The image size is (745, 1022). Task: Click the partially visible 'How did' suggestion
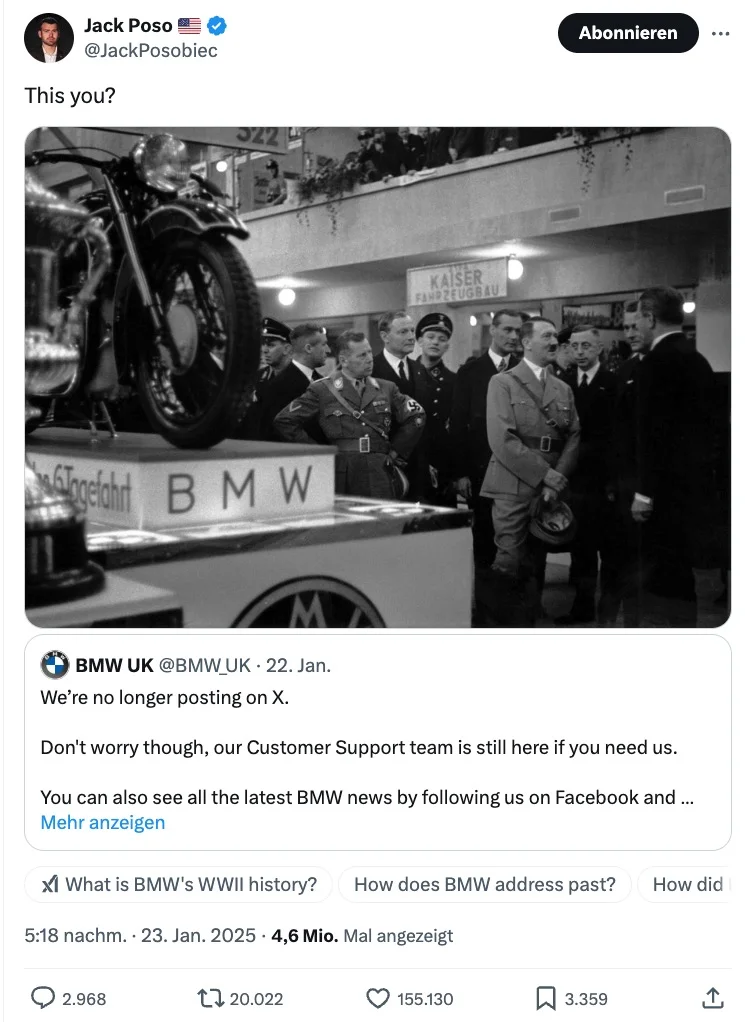coord(684,884)
